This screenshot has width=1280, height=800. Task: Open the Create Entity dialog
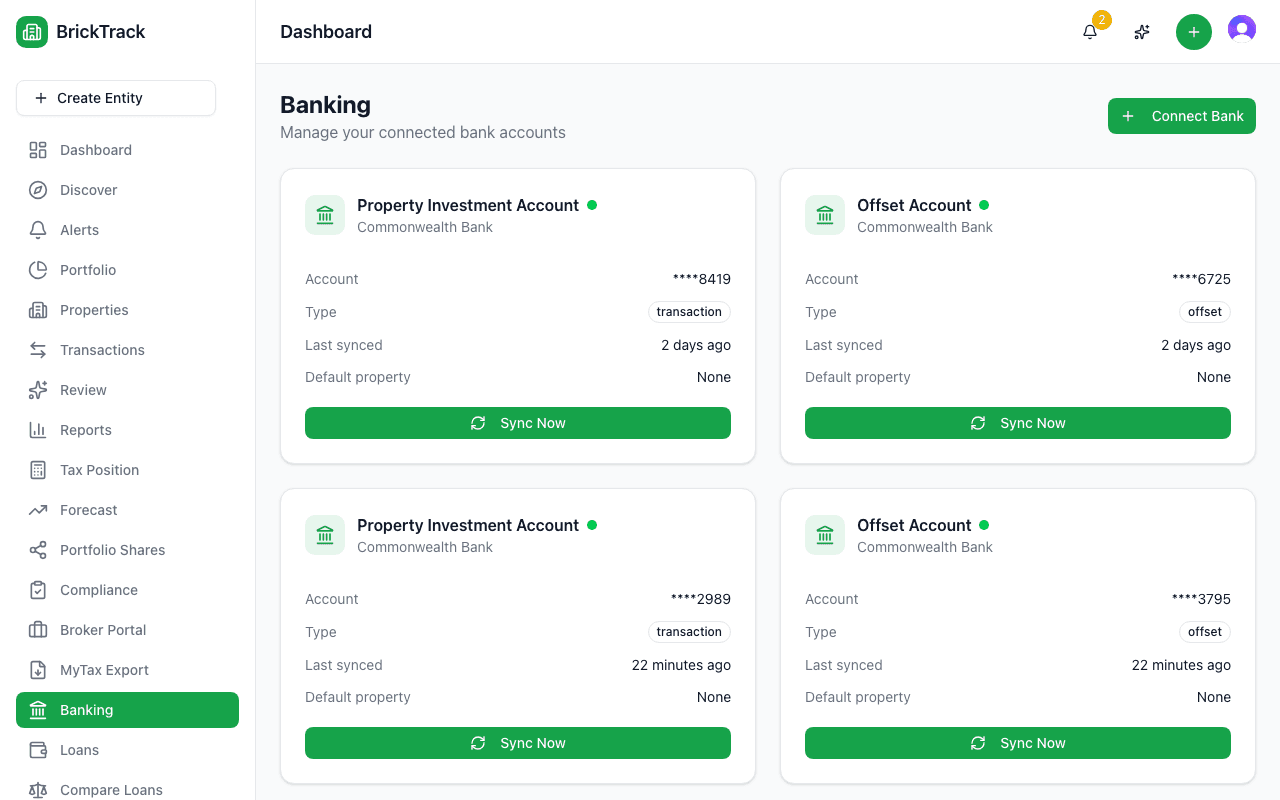pyautogui.click(x=115, y=98)
